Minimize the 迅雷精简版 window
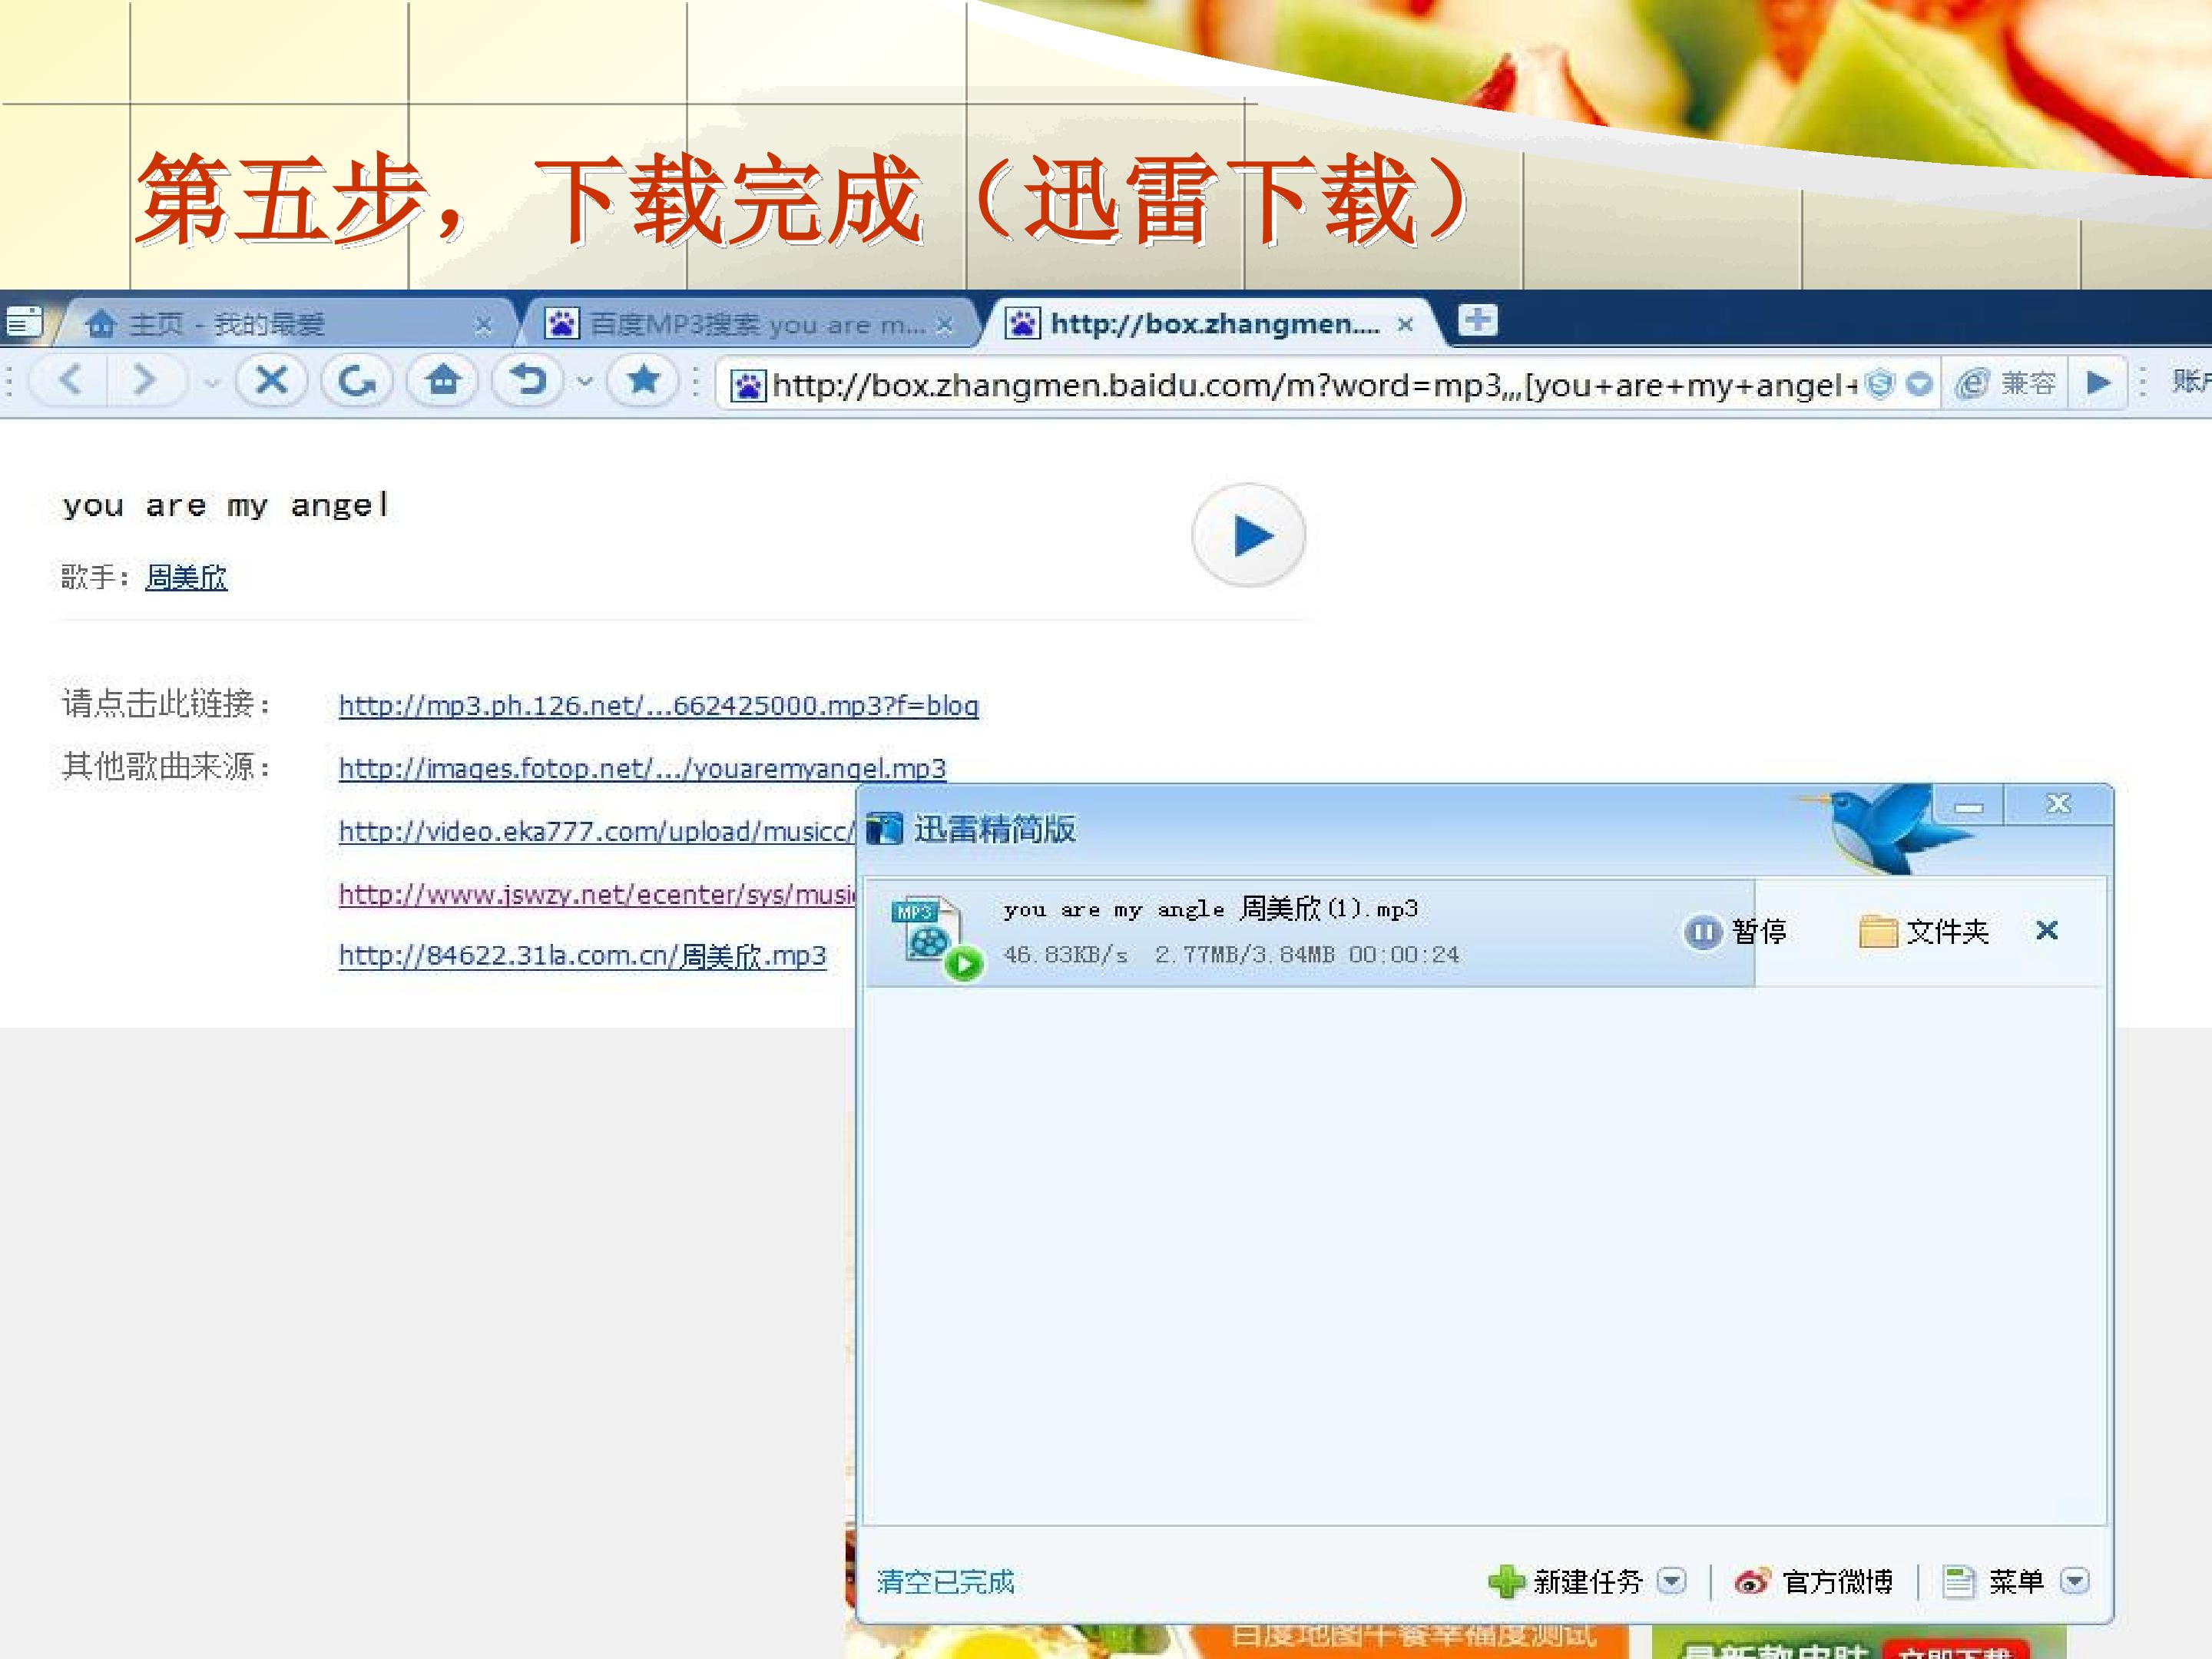2212x1659 pixels. coord(1969,806)
